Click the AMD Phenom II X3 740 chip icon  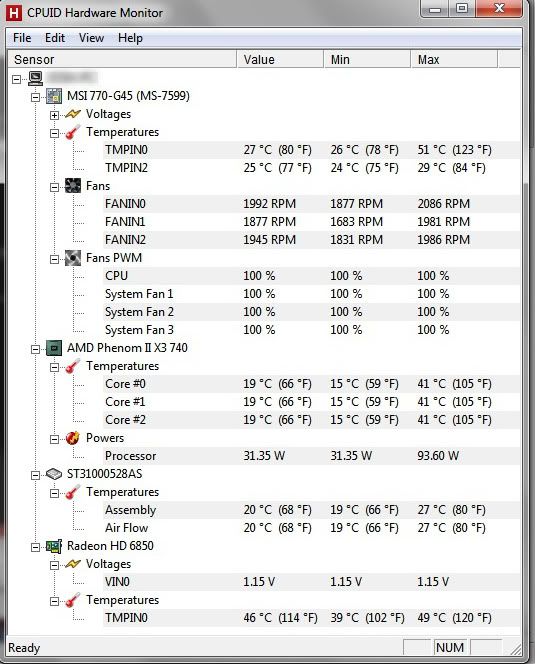[54, 348]
